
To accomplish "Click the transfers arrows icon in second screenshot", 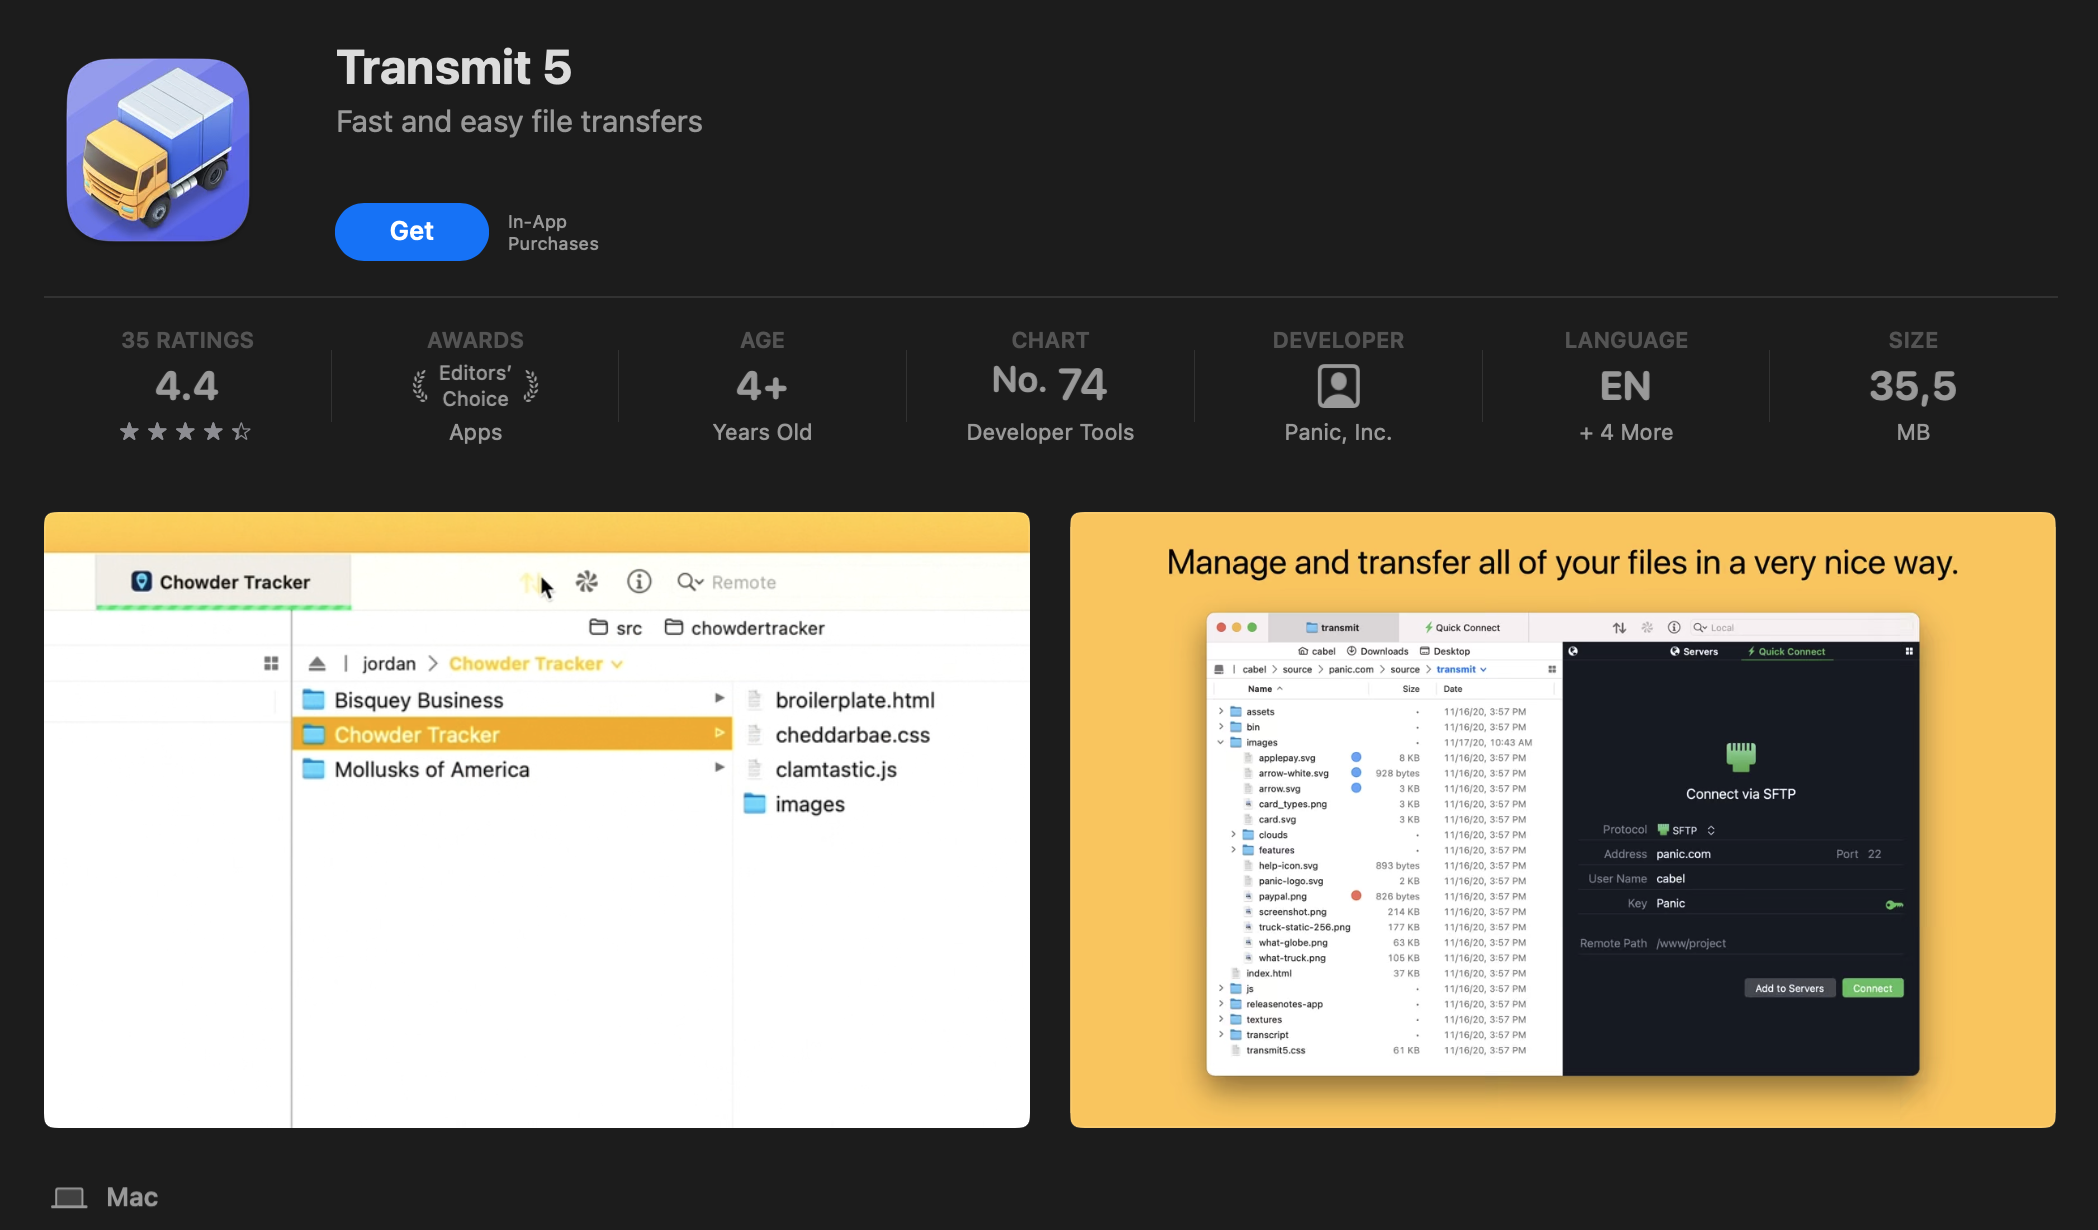I will tap(1619, 628).
